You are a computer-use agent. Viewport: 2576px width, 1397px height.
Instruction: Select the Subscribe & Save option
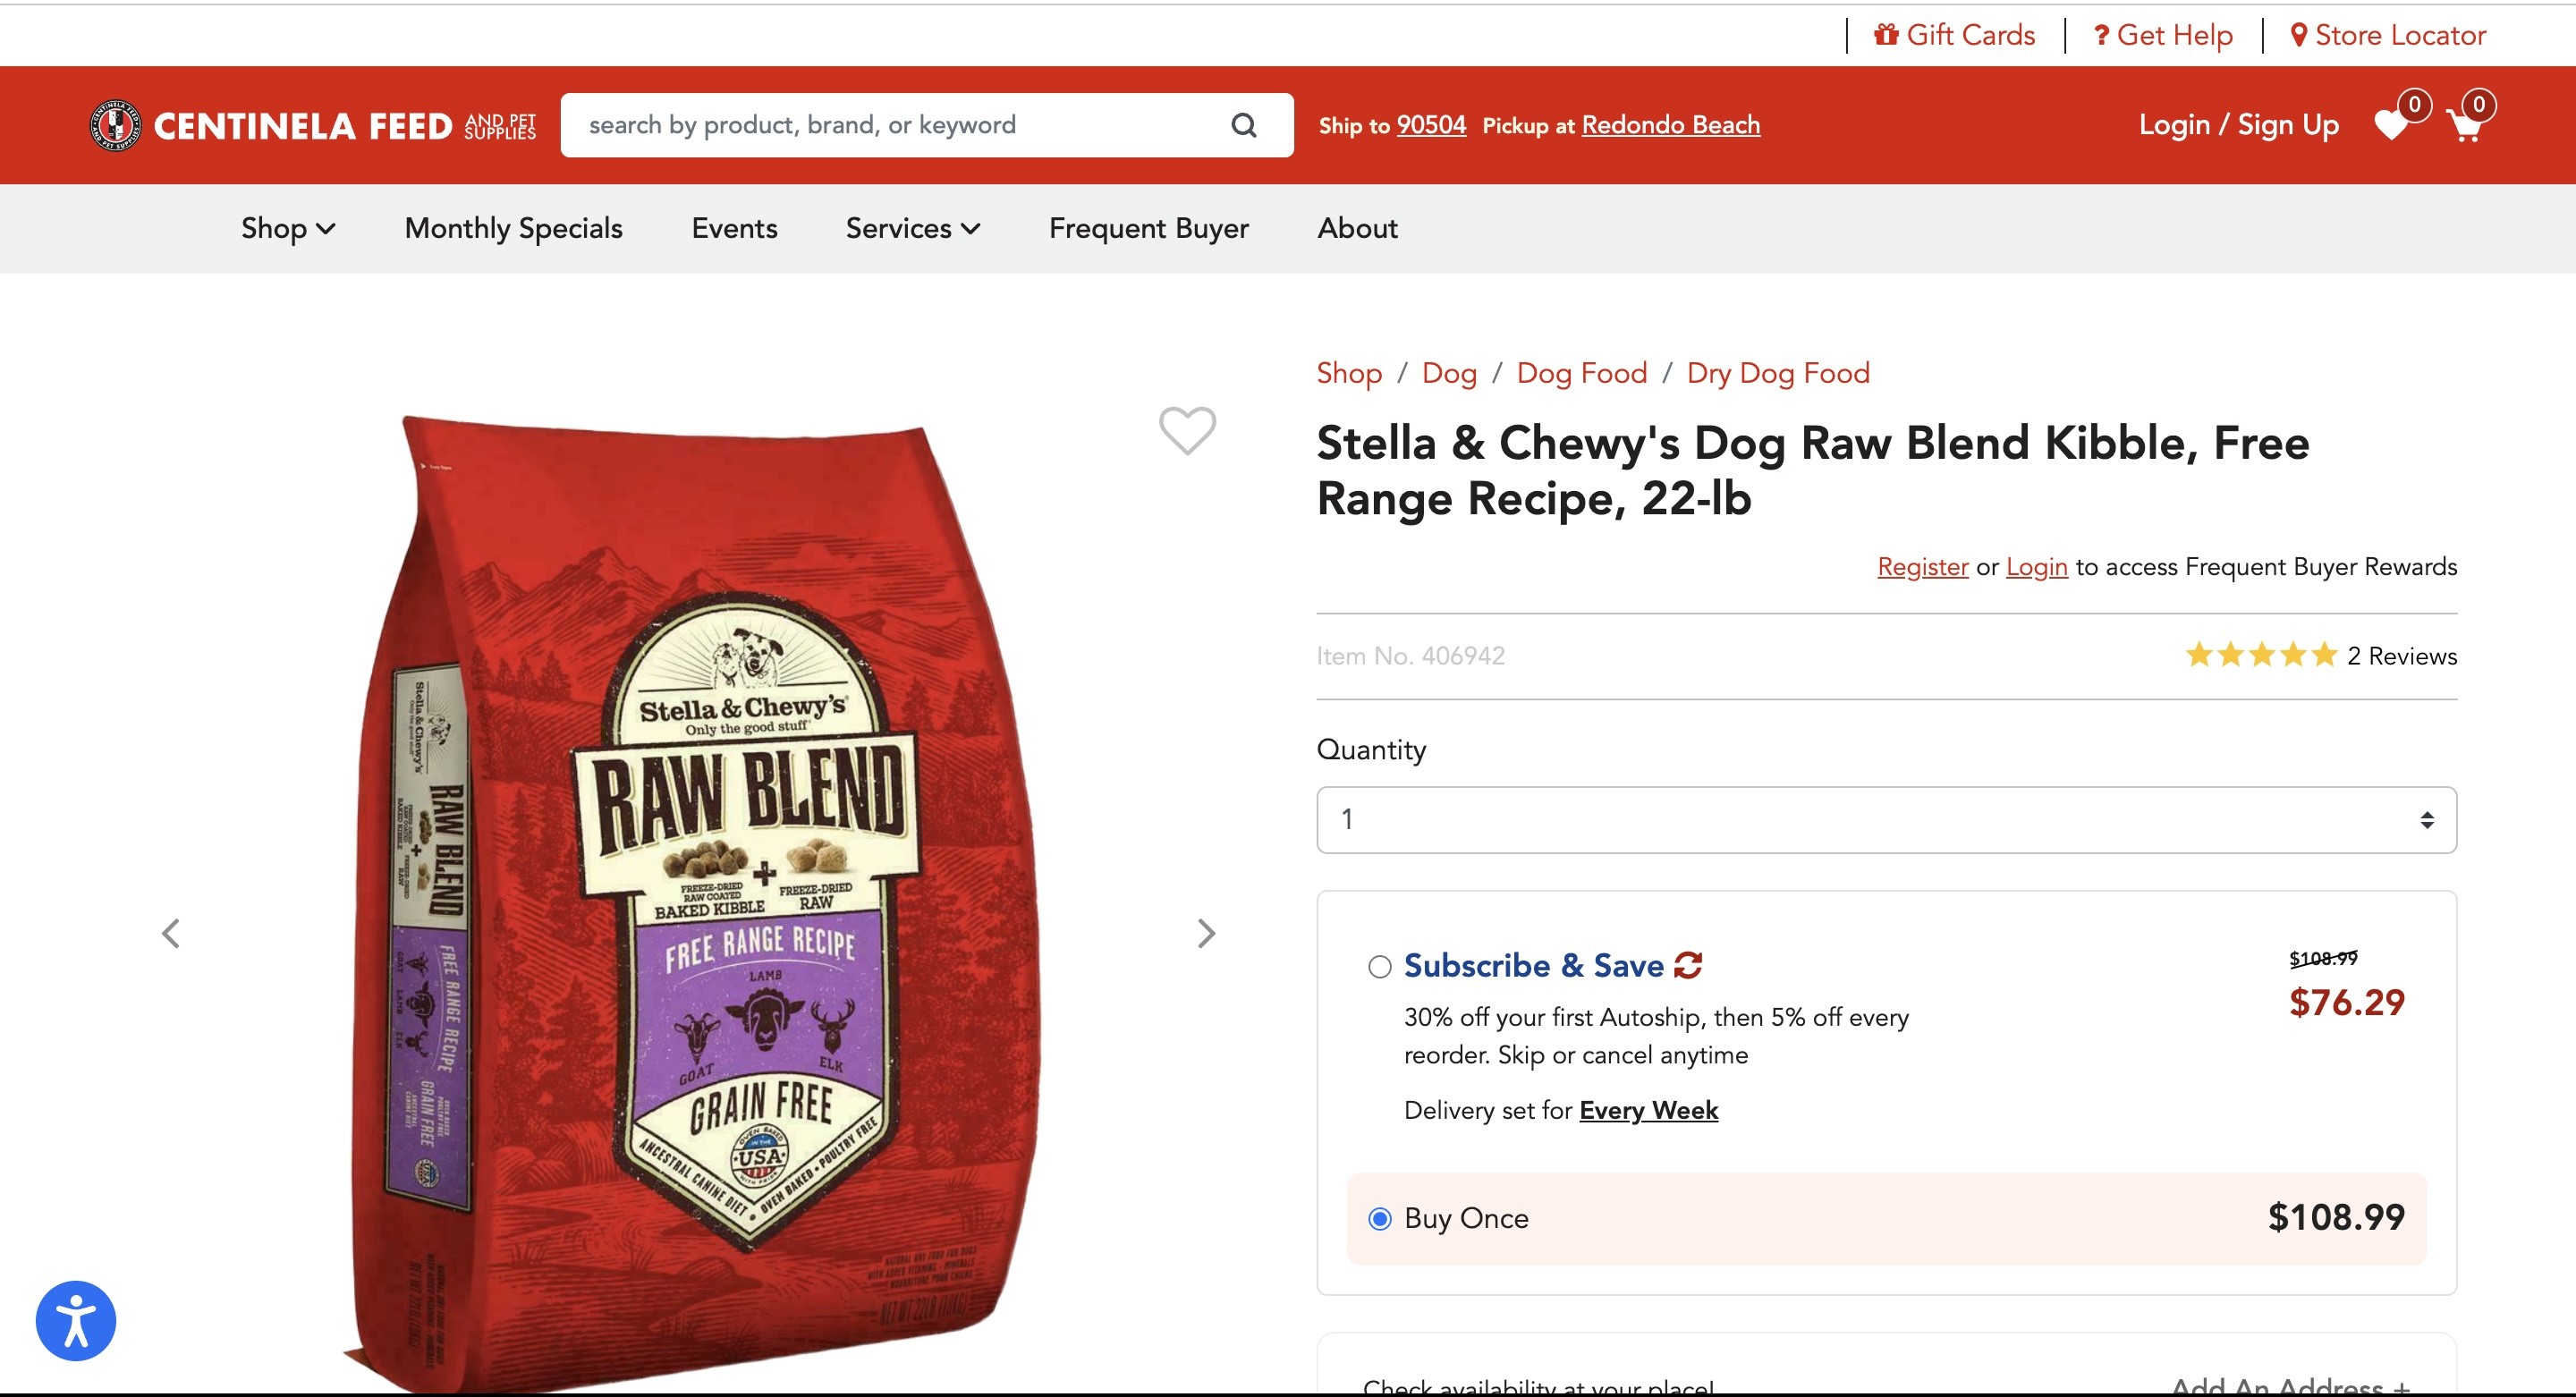click(x=1380, y=966)
